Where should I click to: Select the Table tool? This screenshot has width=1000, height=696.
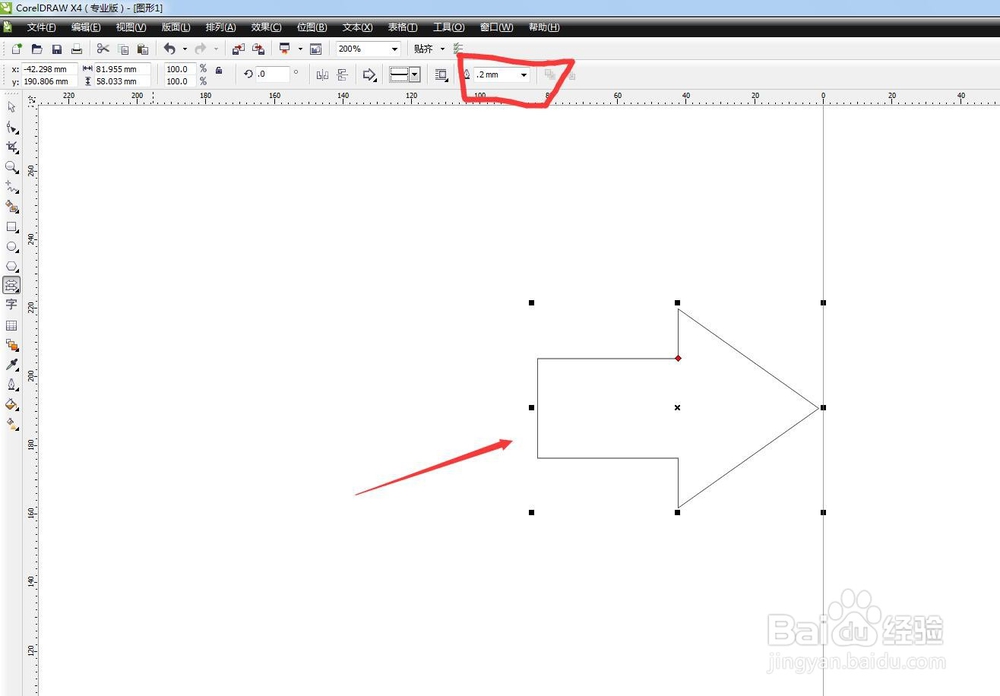pos(11,325)
